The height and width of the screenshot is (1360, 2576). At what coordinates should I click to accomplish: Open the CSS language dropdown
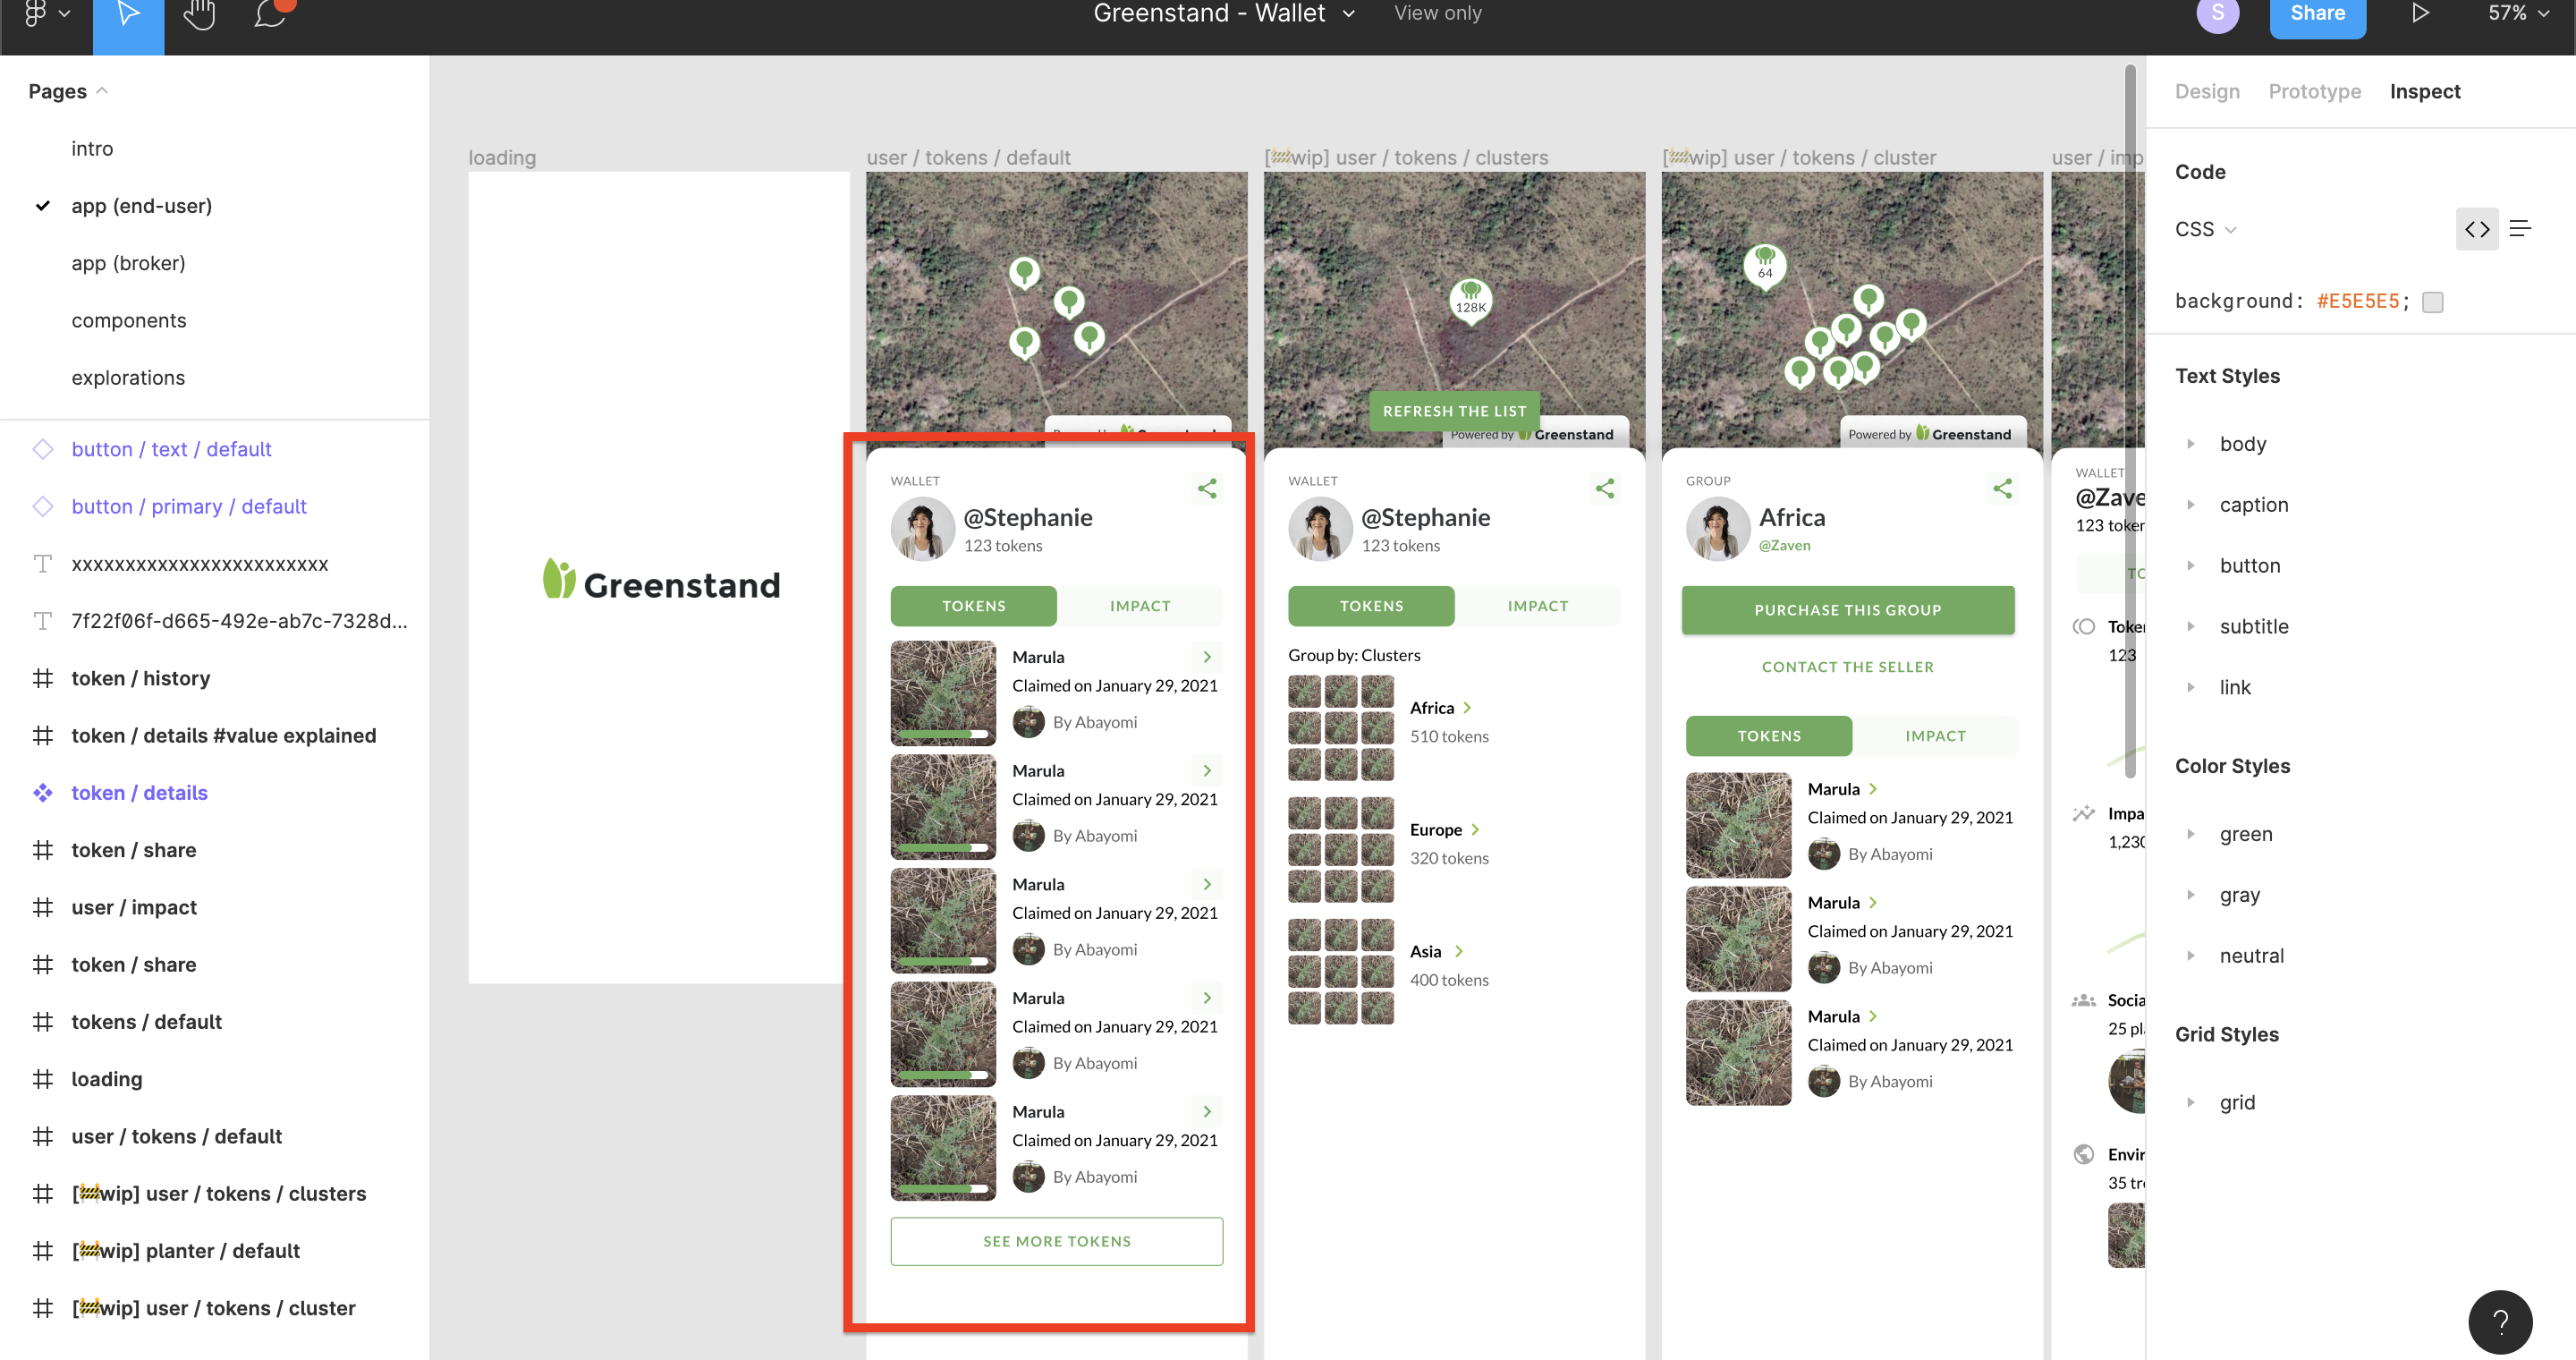point(2205,229)
